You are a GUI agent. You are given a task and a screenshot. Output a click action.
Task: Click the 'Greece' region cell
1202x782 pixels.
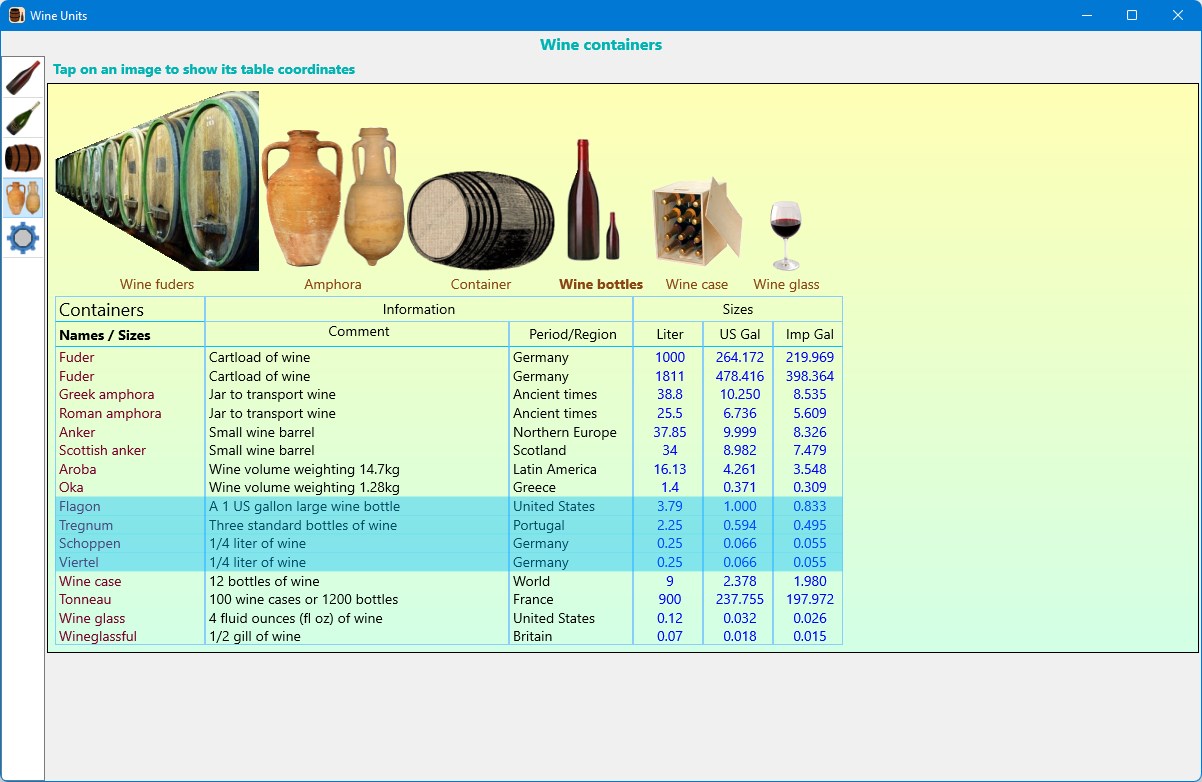[x=535, y=487]
